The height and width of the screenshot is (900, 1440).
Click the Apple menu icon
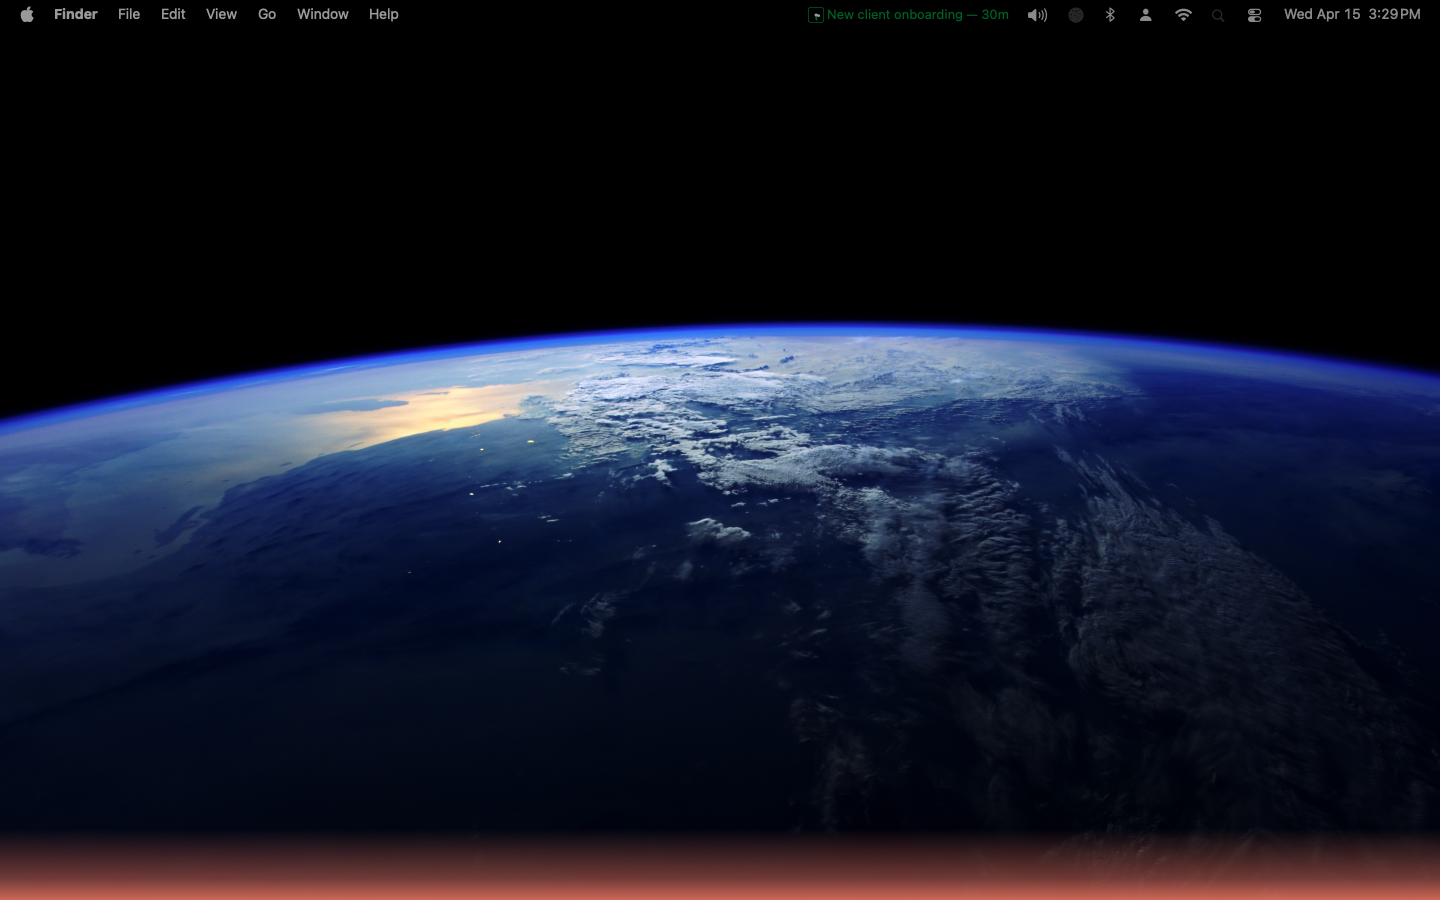27,14
